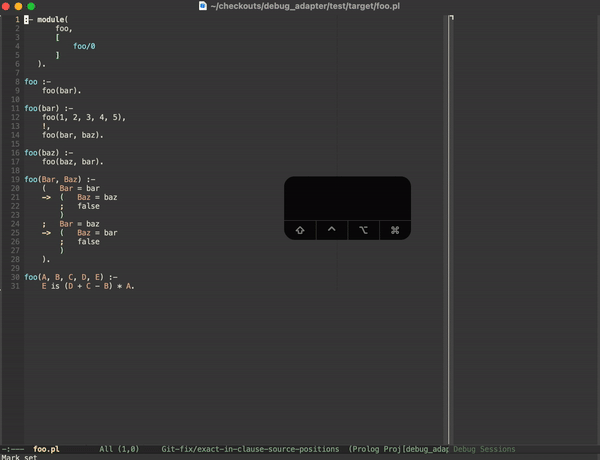The width and height of the screenshot is (600, 460).
Task: Click ').' on line 28
Action: click(46, 259)
